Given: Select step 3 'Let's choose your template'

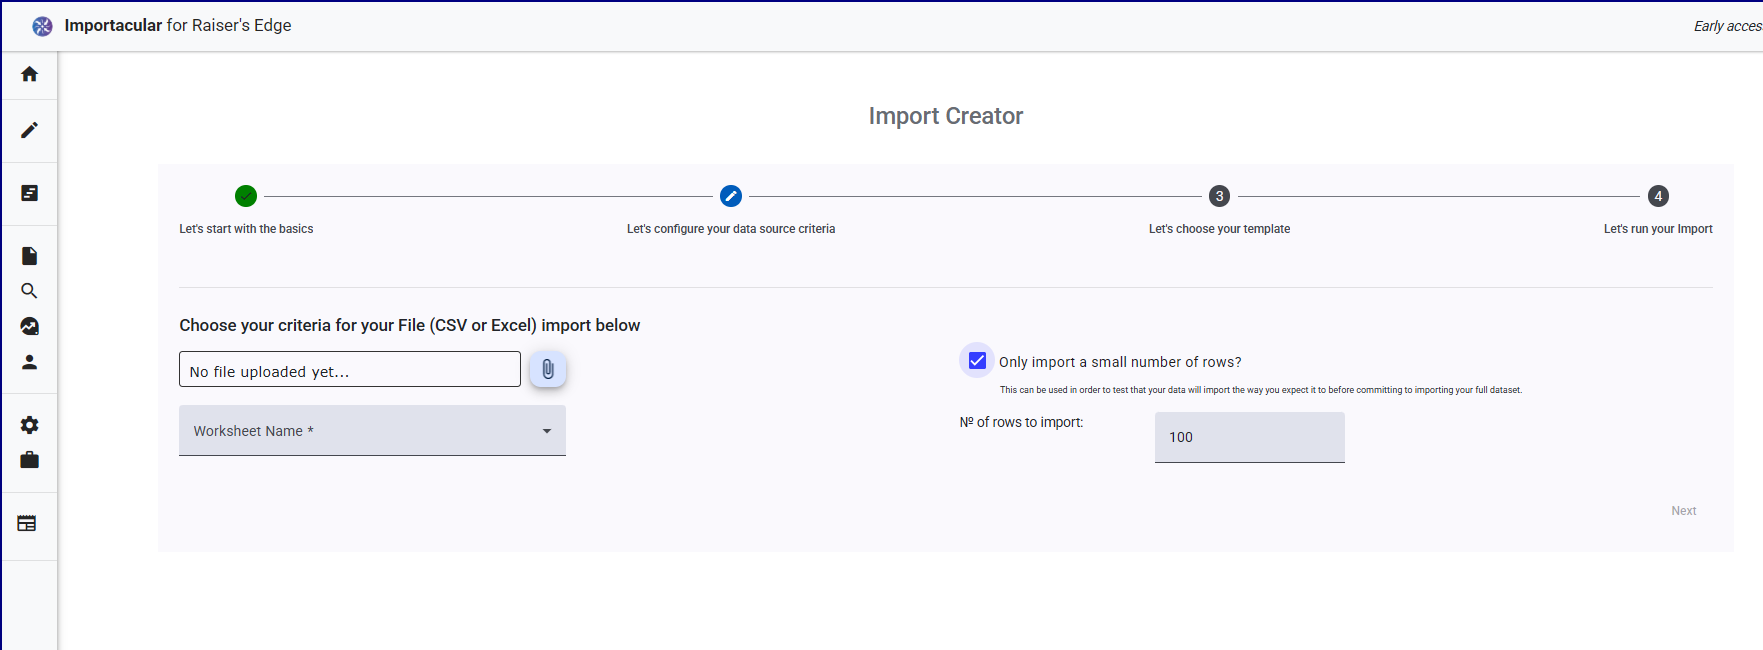Looking at the screenshot, I should pyautogui.click(x=1219, y=196).
